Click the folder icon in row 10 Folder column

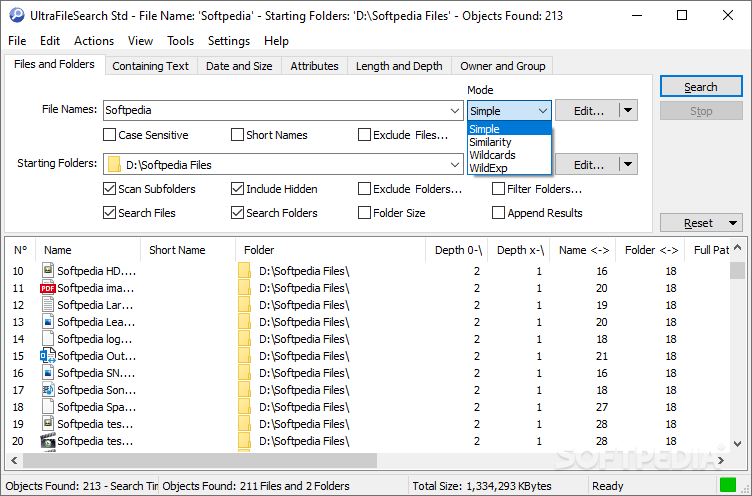(x=244, y=271)
